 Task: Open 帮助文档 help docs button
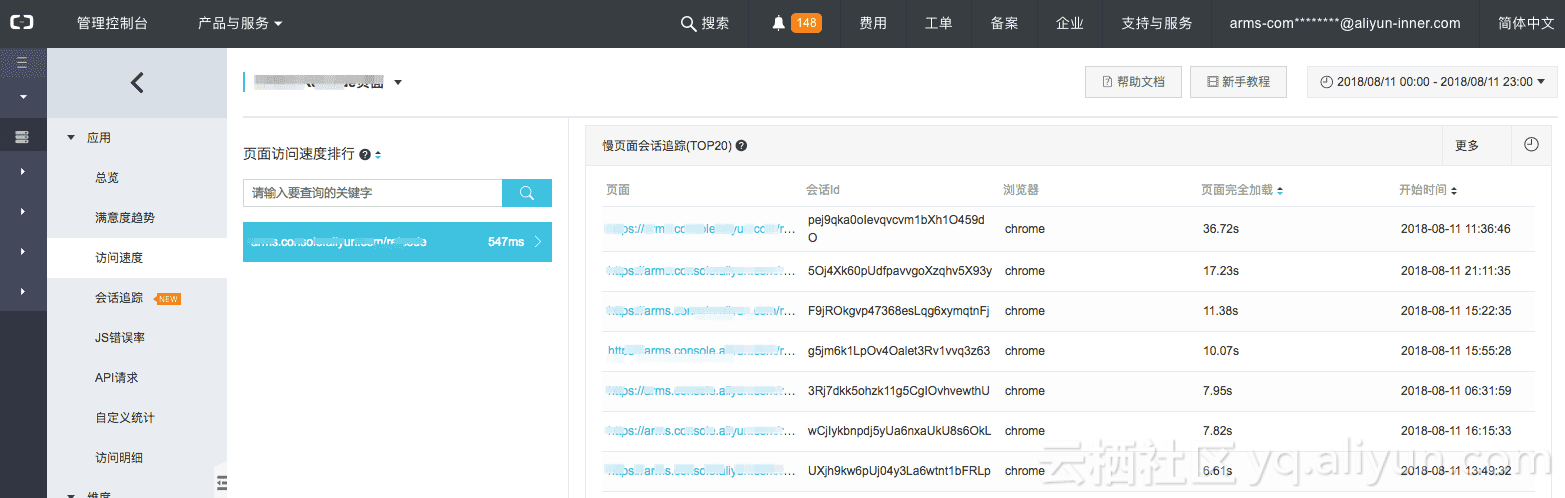point(1133,82)
